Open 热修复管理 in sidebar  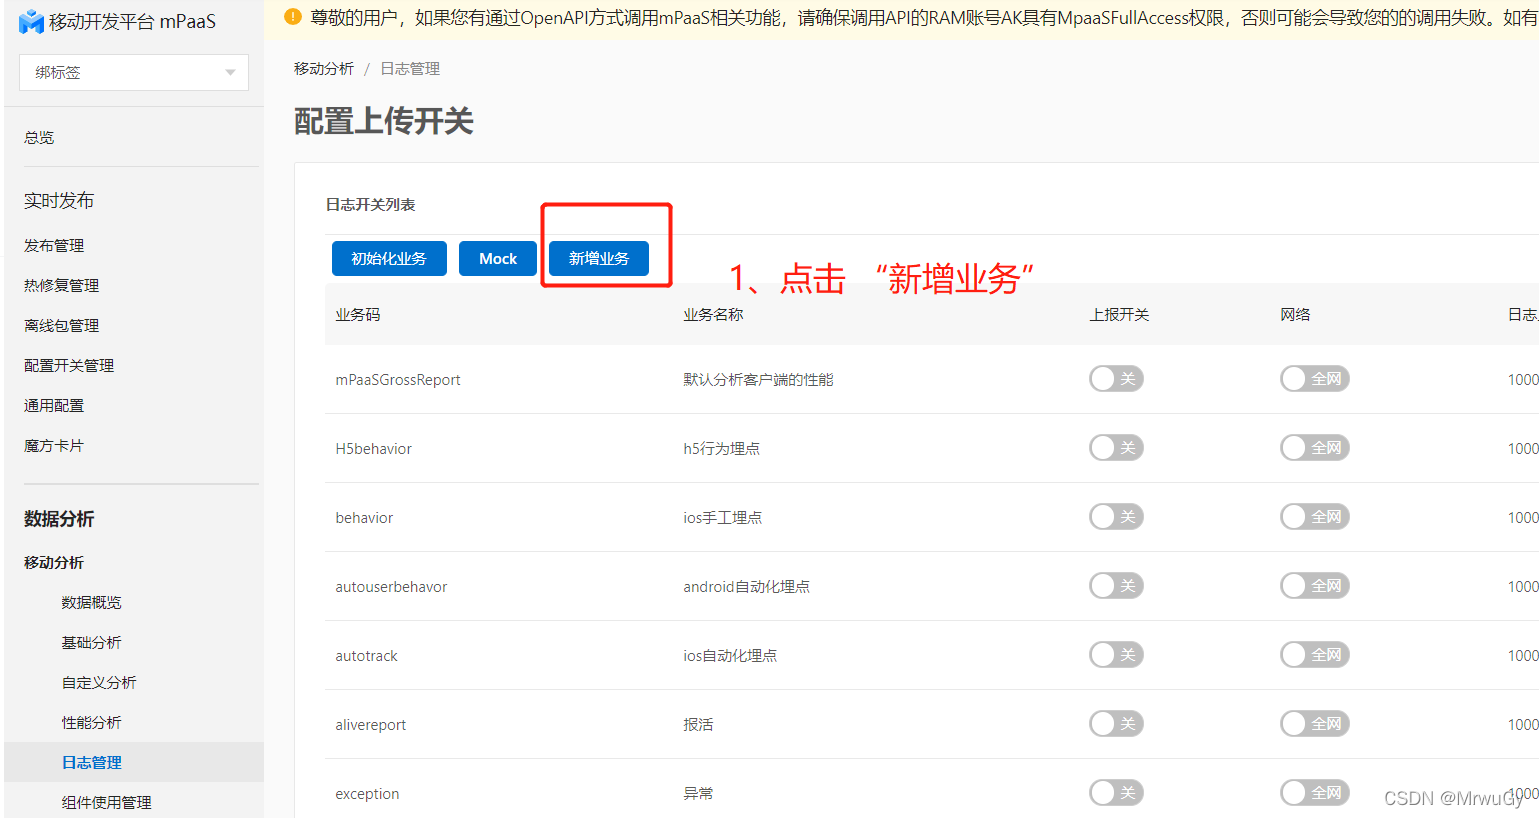click(61, 286)
